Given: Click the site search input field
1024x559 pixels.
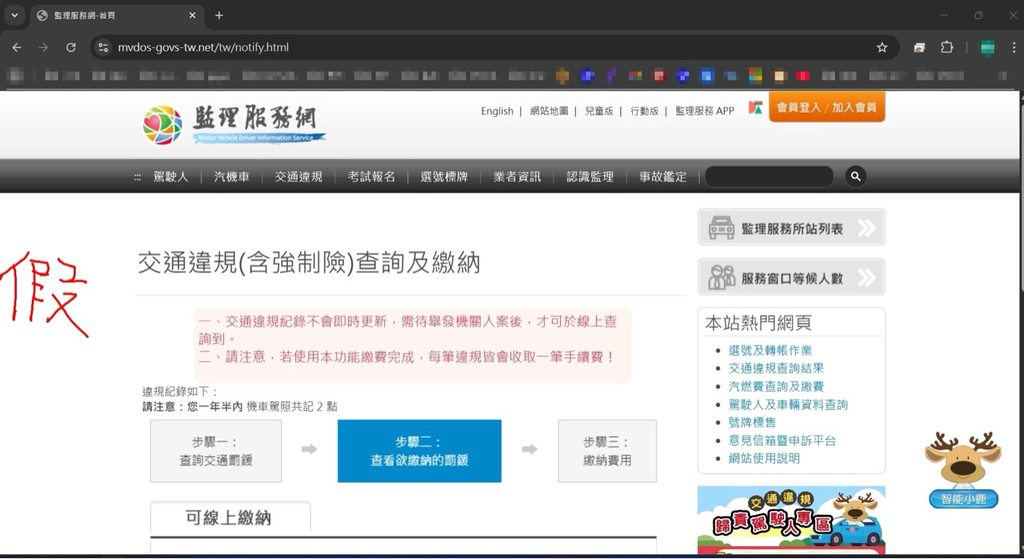Looking at the screenshot, I should (768, 177).
